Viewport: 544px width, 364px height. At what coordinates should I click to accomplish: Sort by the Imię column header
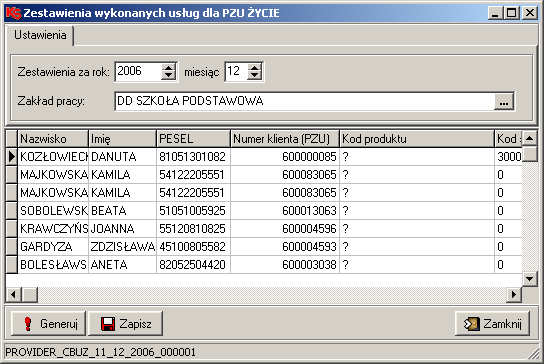coord(122,139)
